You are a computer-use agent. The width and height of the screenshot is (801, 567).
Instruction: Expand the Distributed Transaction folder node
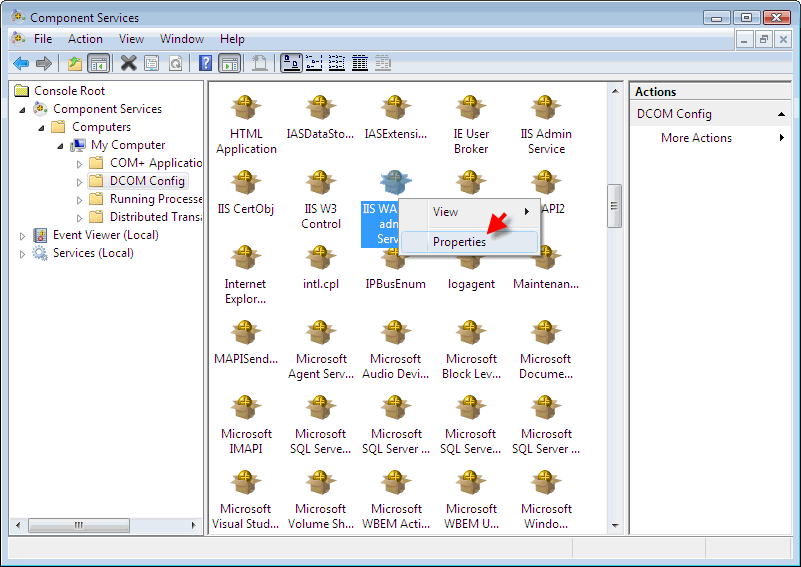point(79,218)
